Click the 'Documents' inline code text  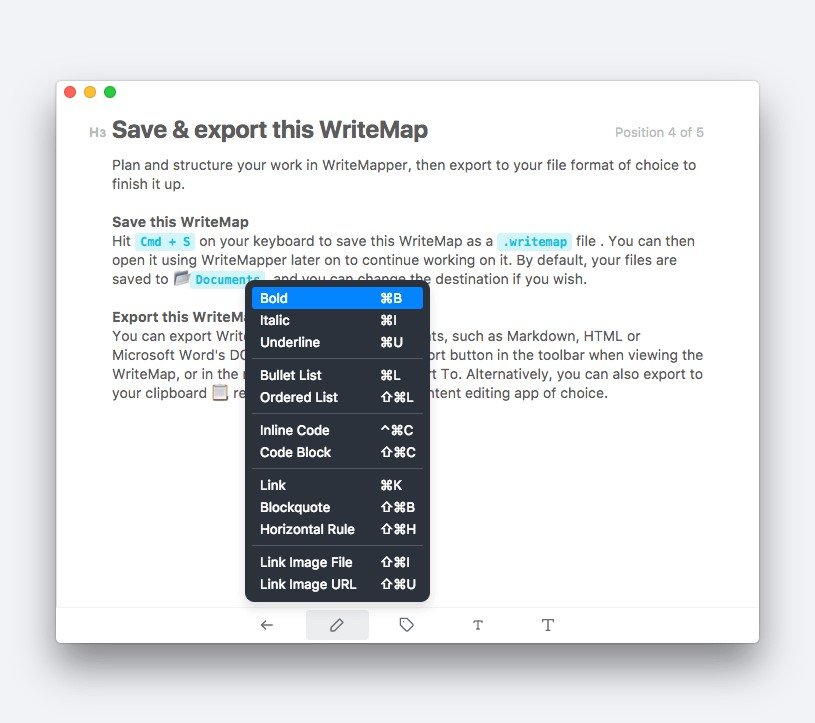tap(227, 279)
